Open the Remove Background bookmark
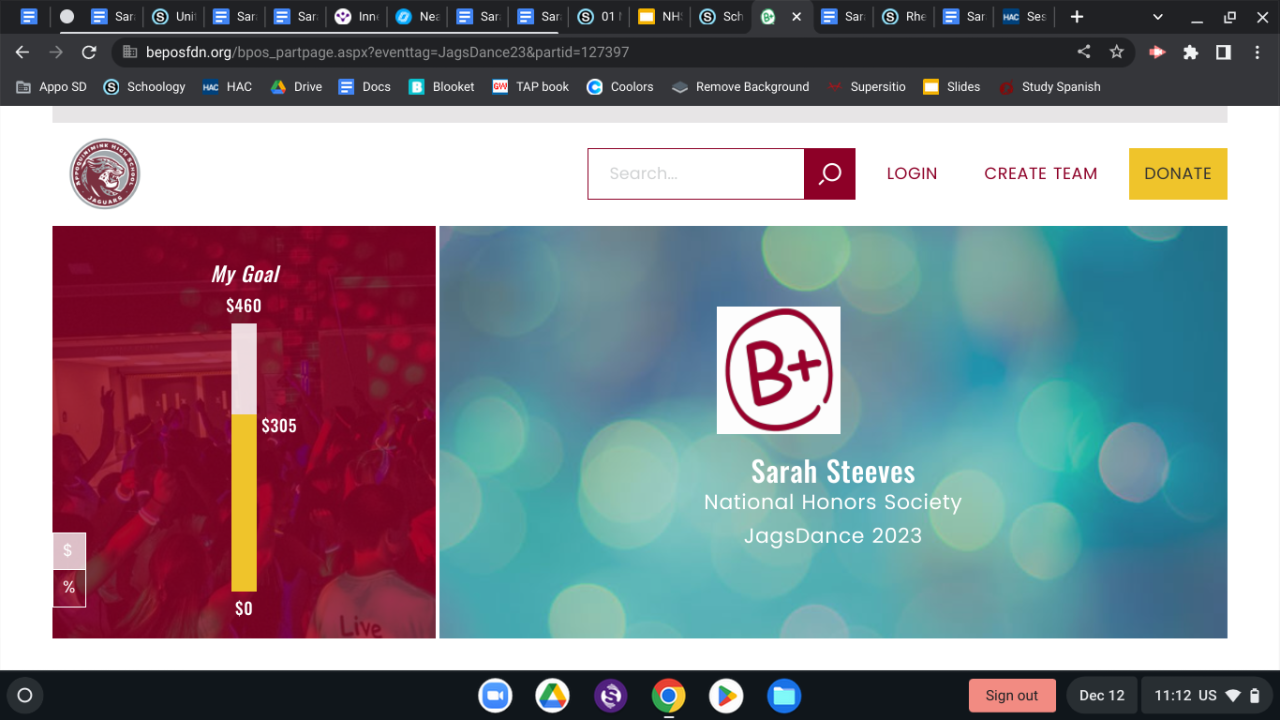1280x720 pixels. 741,87
